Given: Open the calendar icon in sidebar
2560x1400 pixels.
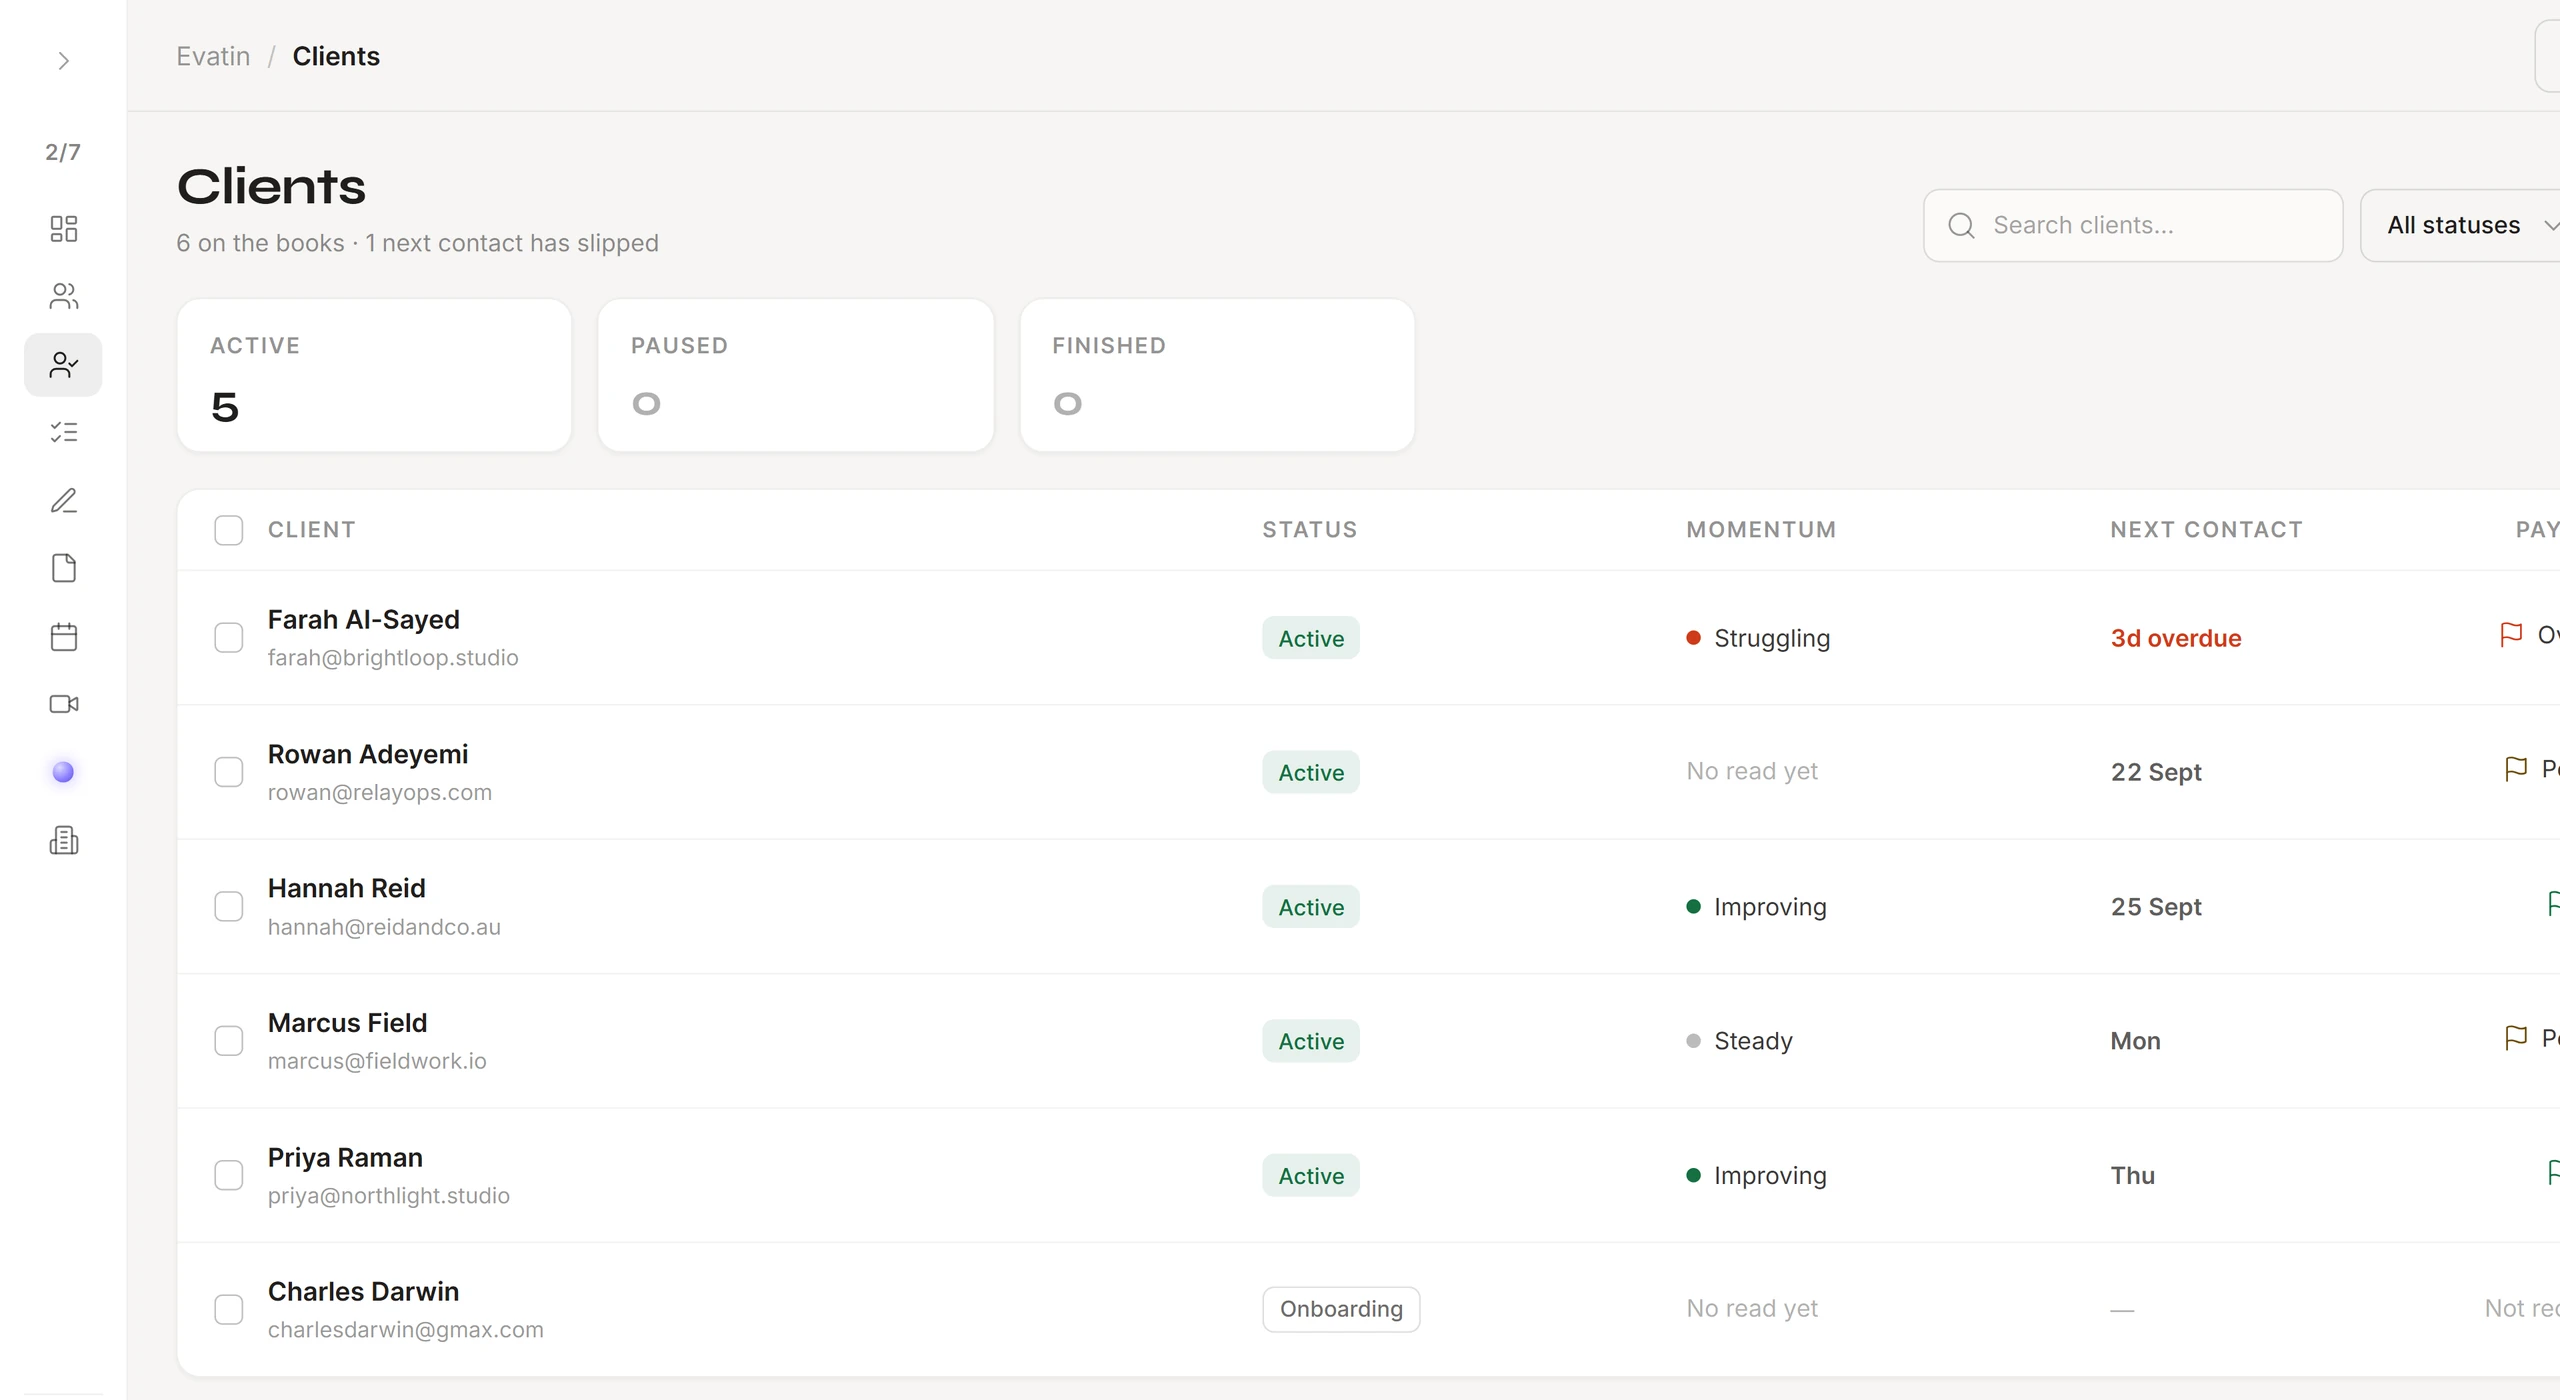Looking at the screenshot, I should click(x=63, y=636).
